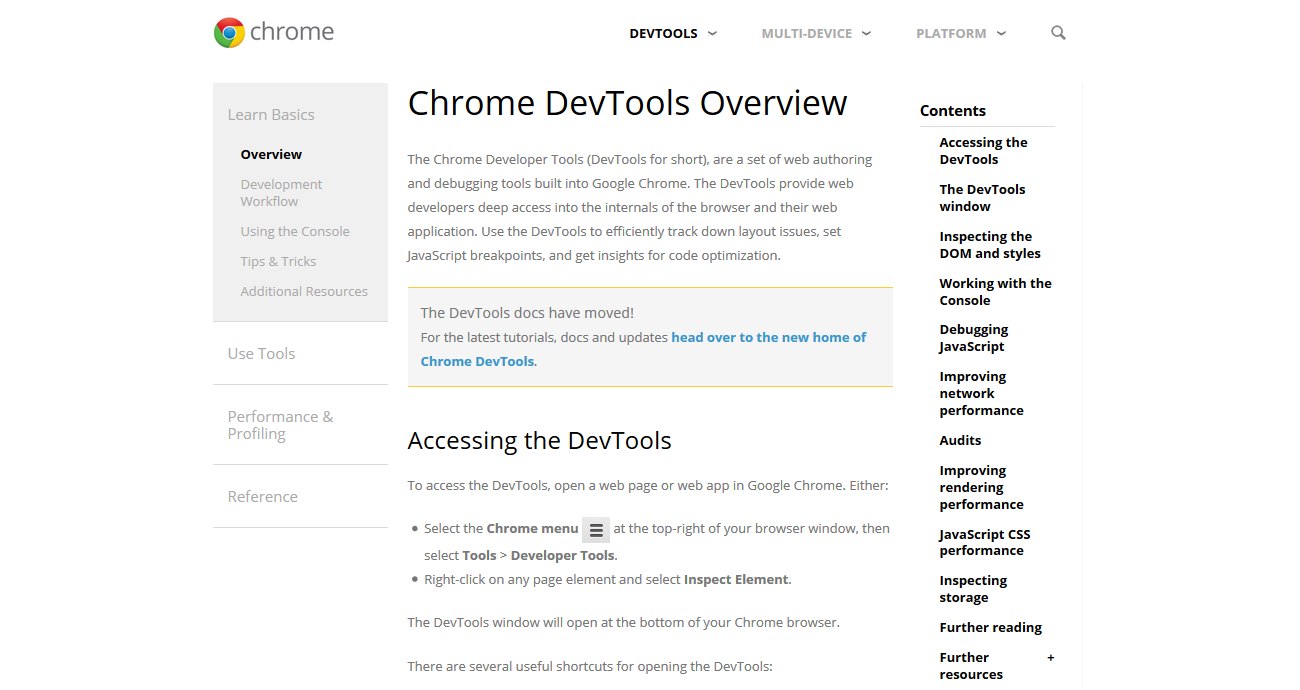The image size is (1300, 690).
Task: Click the bold 'Inspect Element' text
Action: (x=736, y=579)
